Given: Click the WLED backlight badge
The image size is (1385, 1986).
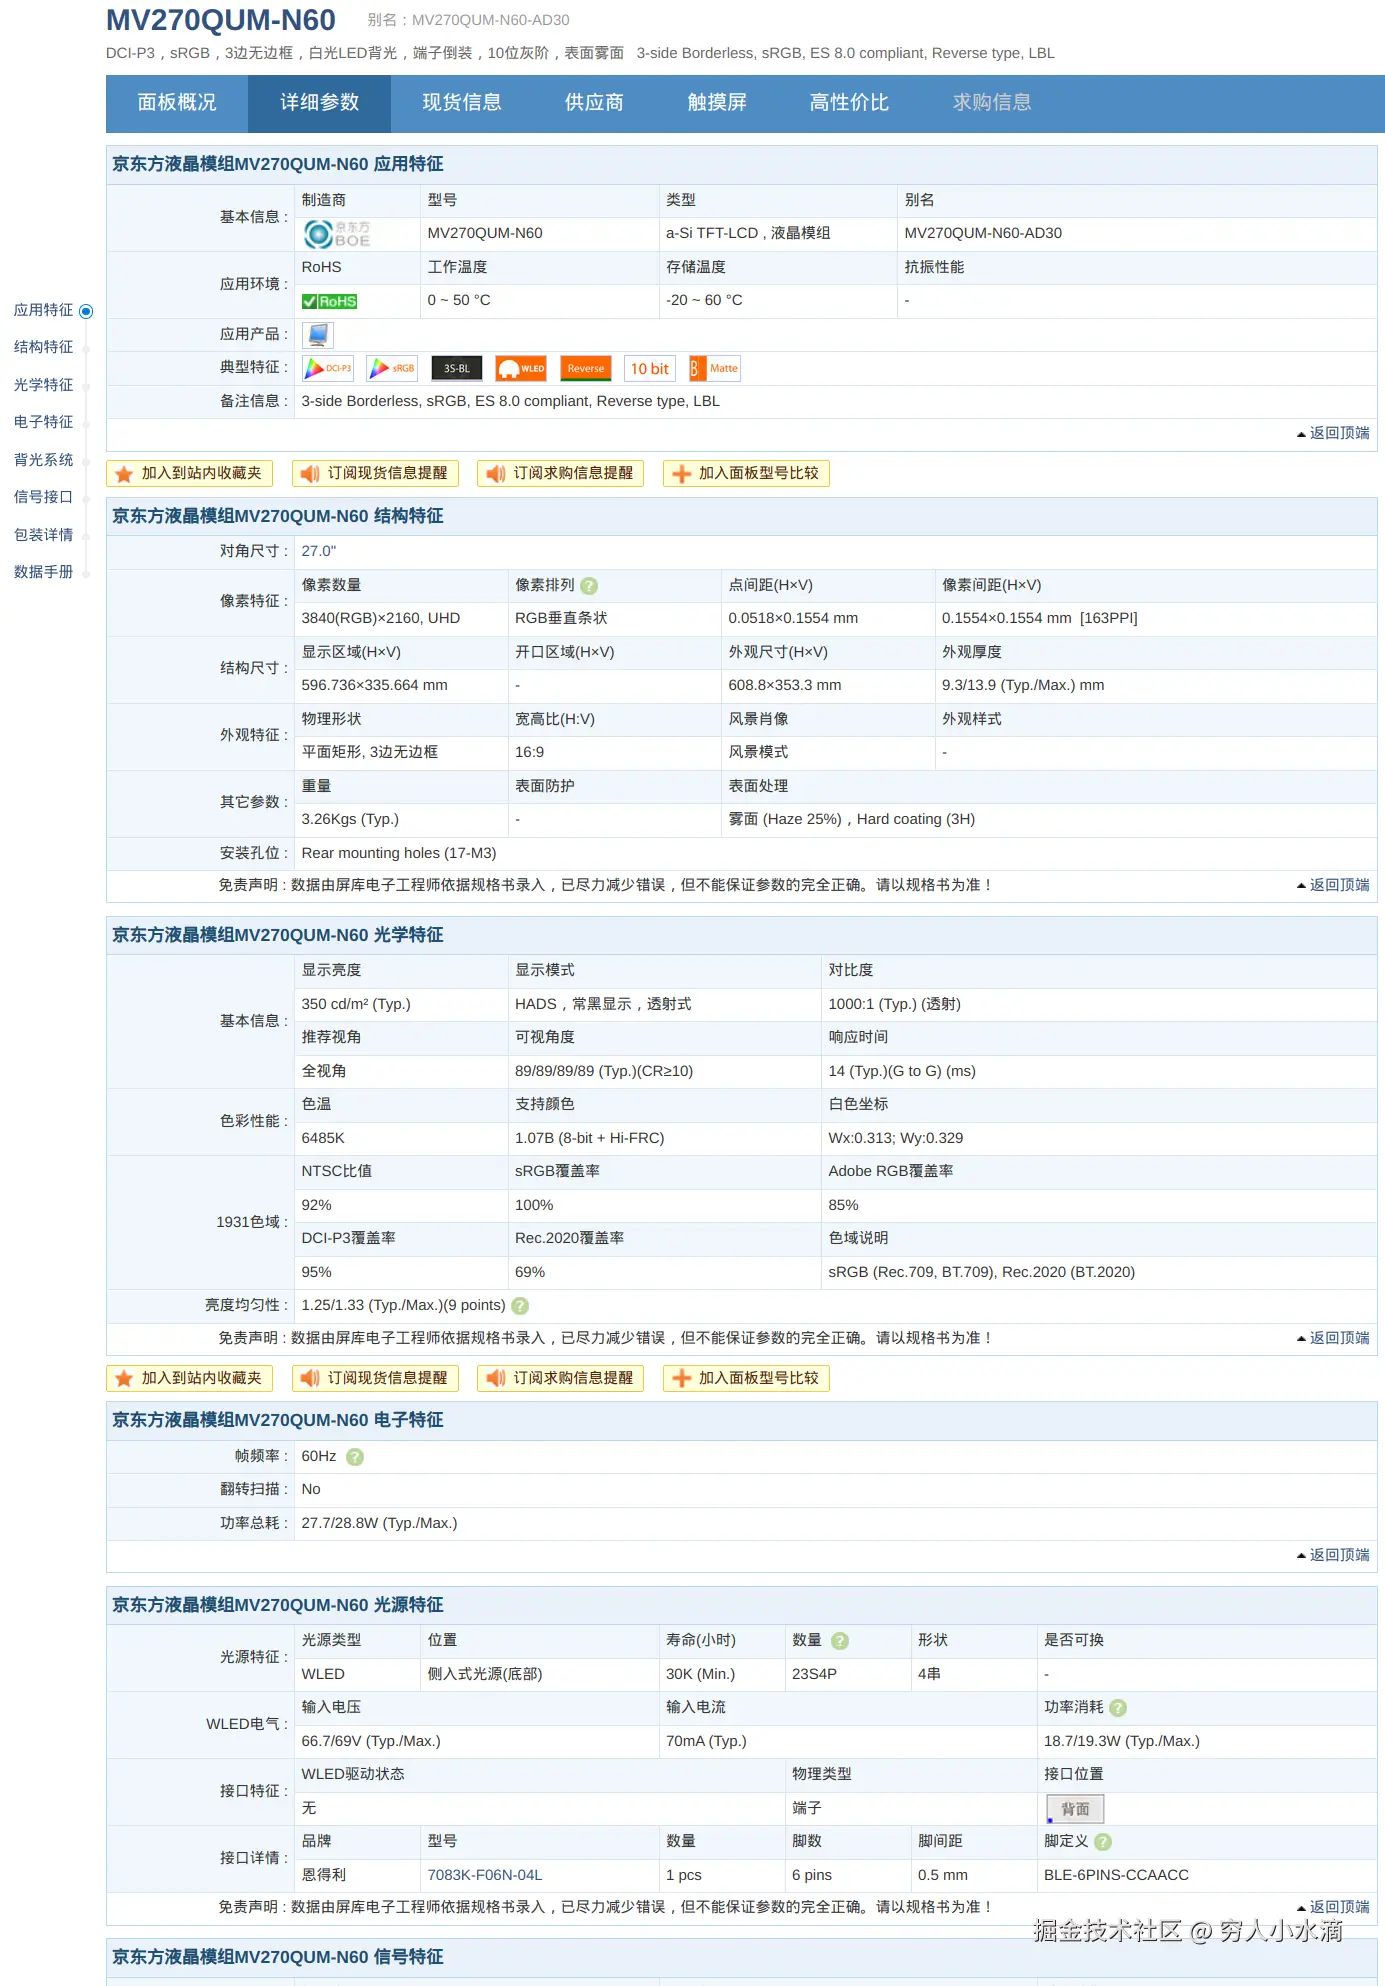Looking at the screenshot, I should [521, 368].
